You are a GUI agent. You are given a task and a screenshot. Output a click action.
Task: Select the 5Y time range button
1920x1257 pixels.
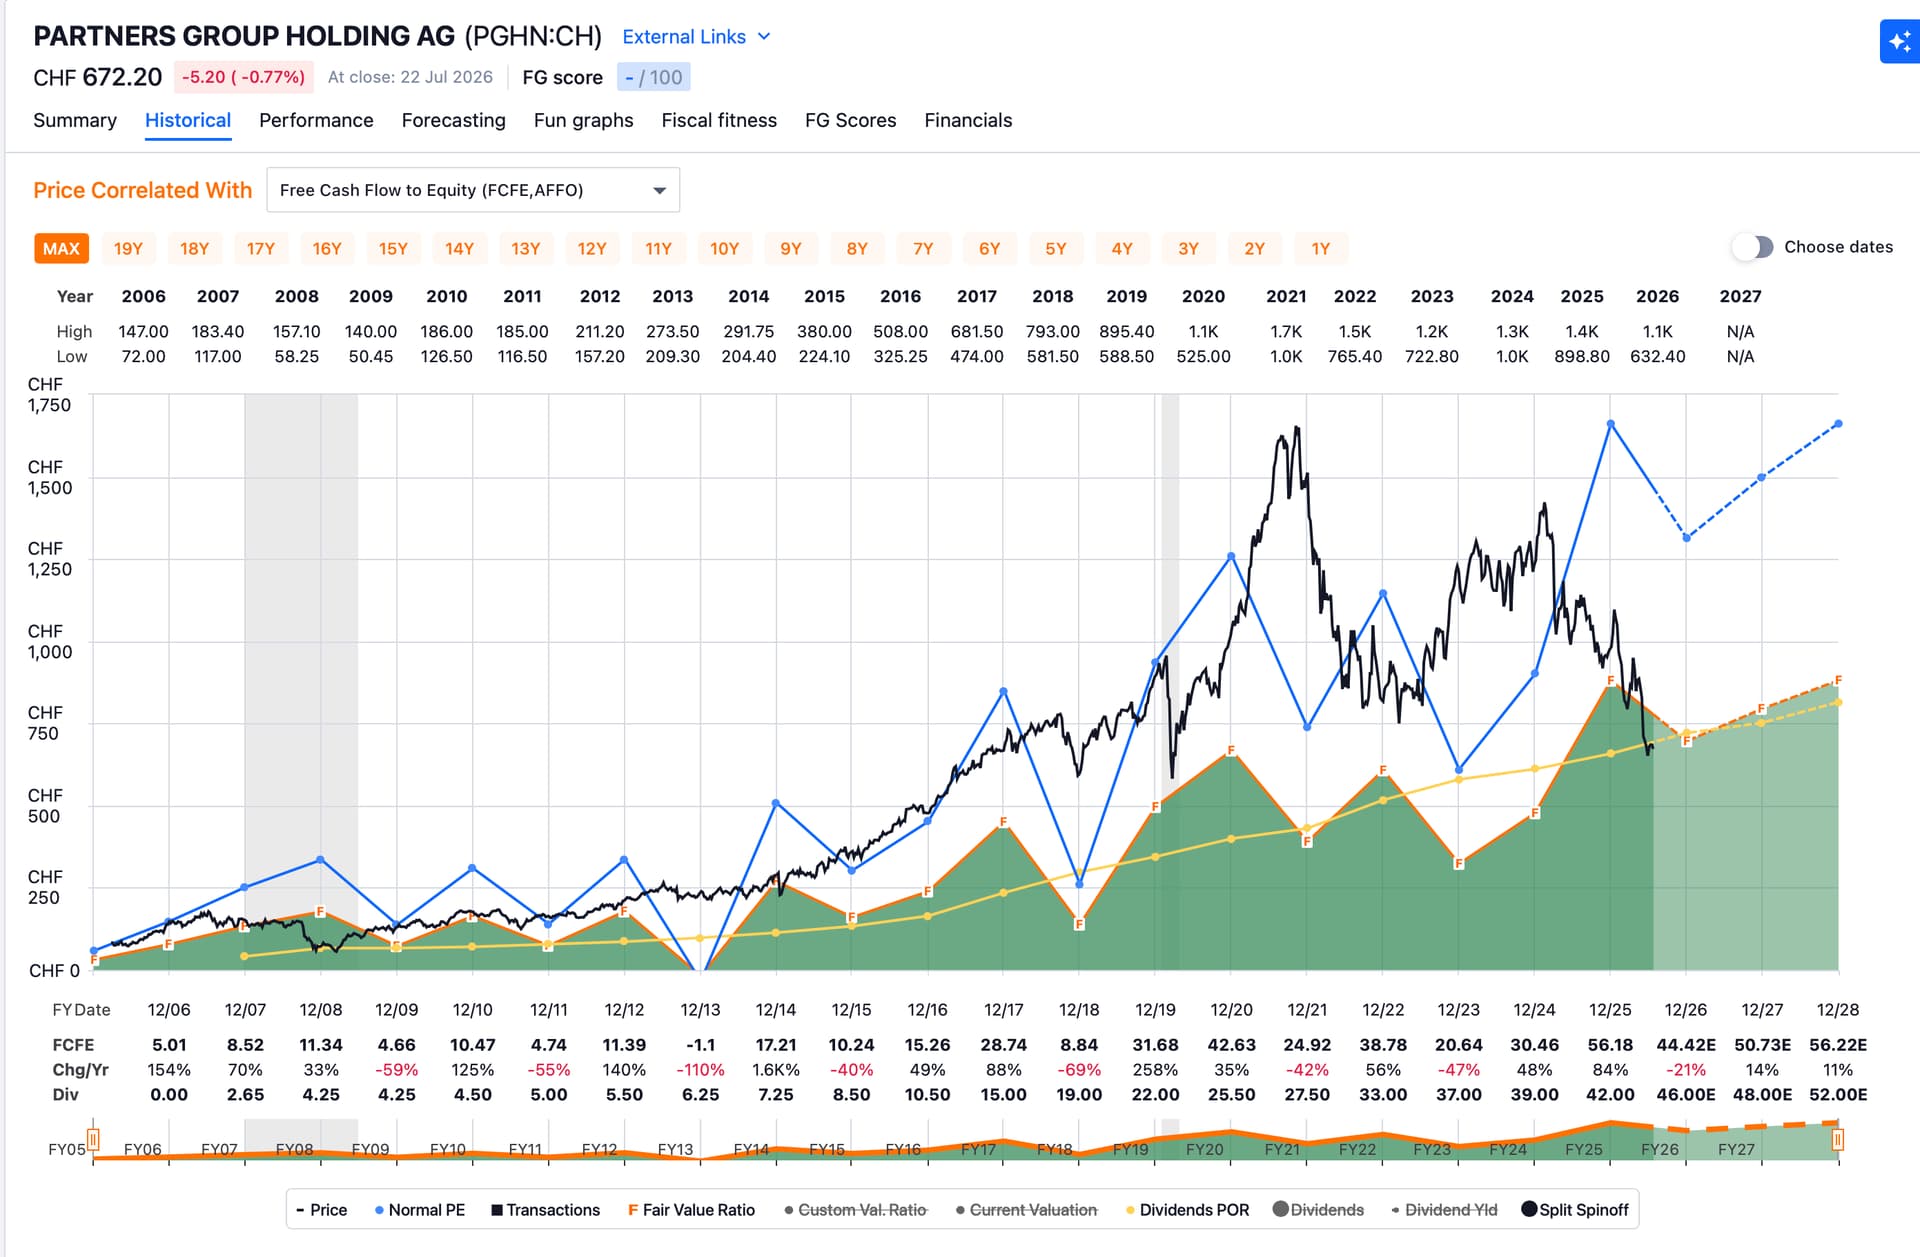point(1056,249)
